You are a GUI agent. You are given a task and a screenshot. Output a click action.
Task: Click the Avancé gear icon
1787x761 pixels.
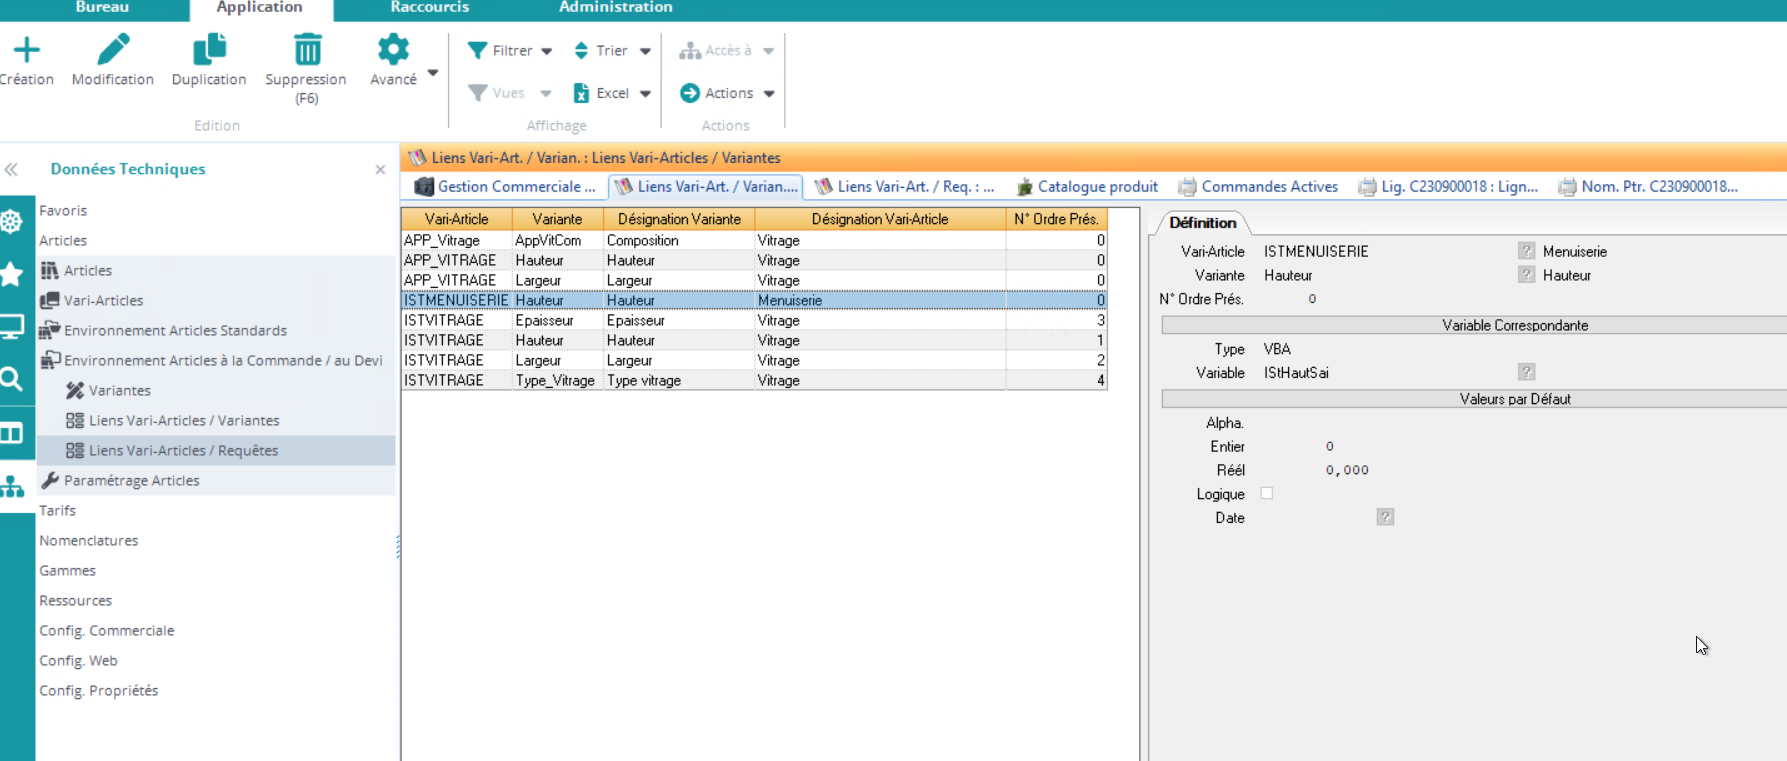(x=393, y=50)
